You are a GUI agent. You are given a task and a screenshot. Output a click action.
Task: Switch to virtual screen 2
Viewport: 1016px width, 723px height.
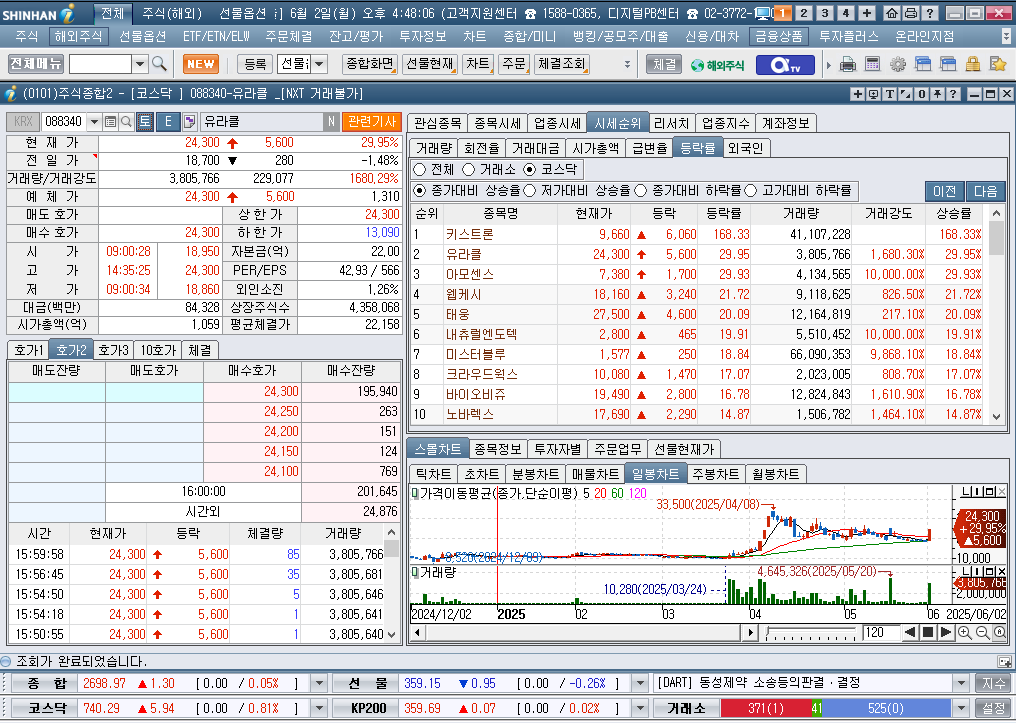coord(803,13)
